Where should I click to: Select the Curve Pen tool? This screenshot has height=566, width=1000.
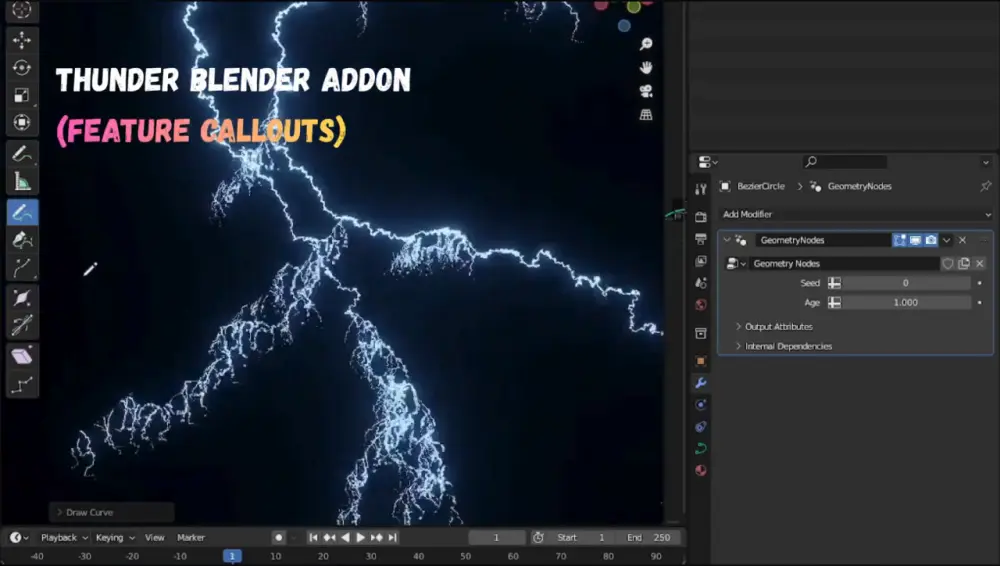click(x=22, y=240)
